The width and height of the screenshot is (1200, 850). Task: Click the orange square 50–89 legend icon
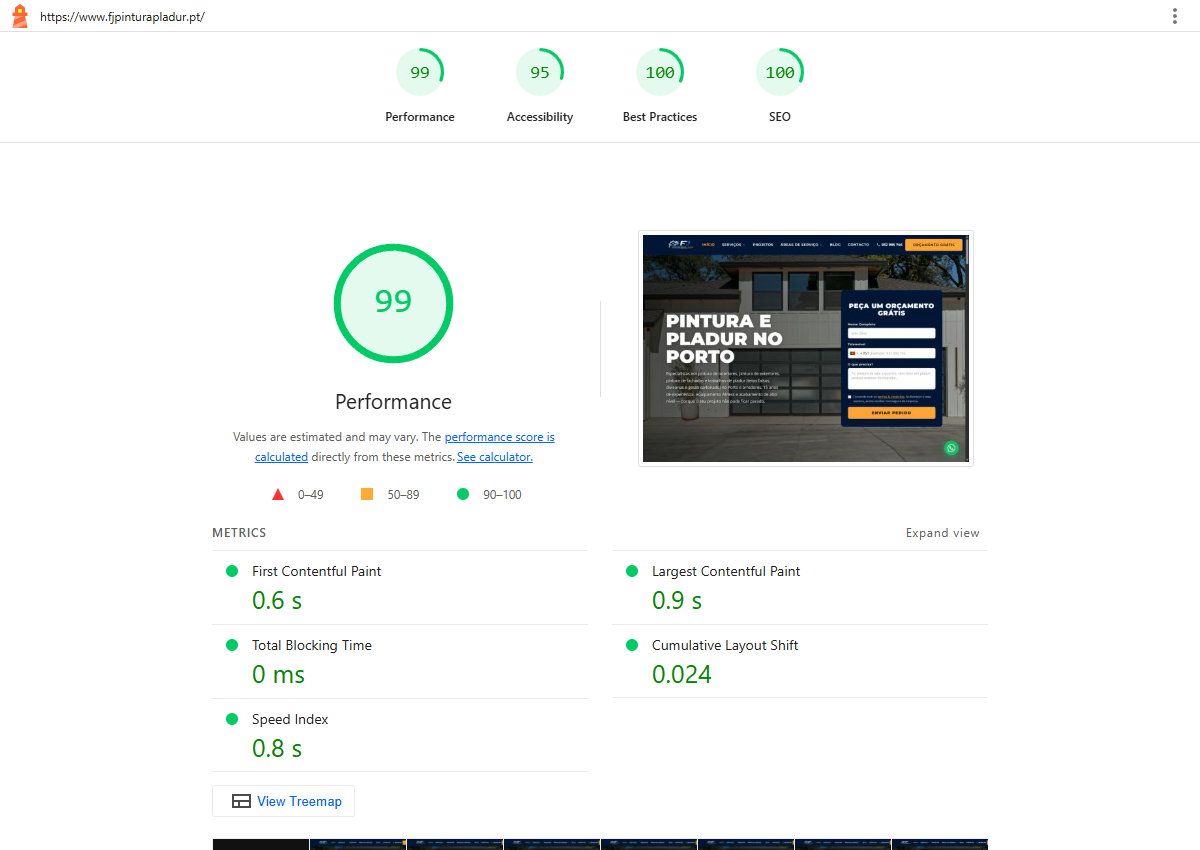367,494
